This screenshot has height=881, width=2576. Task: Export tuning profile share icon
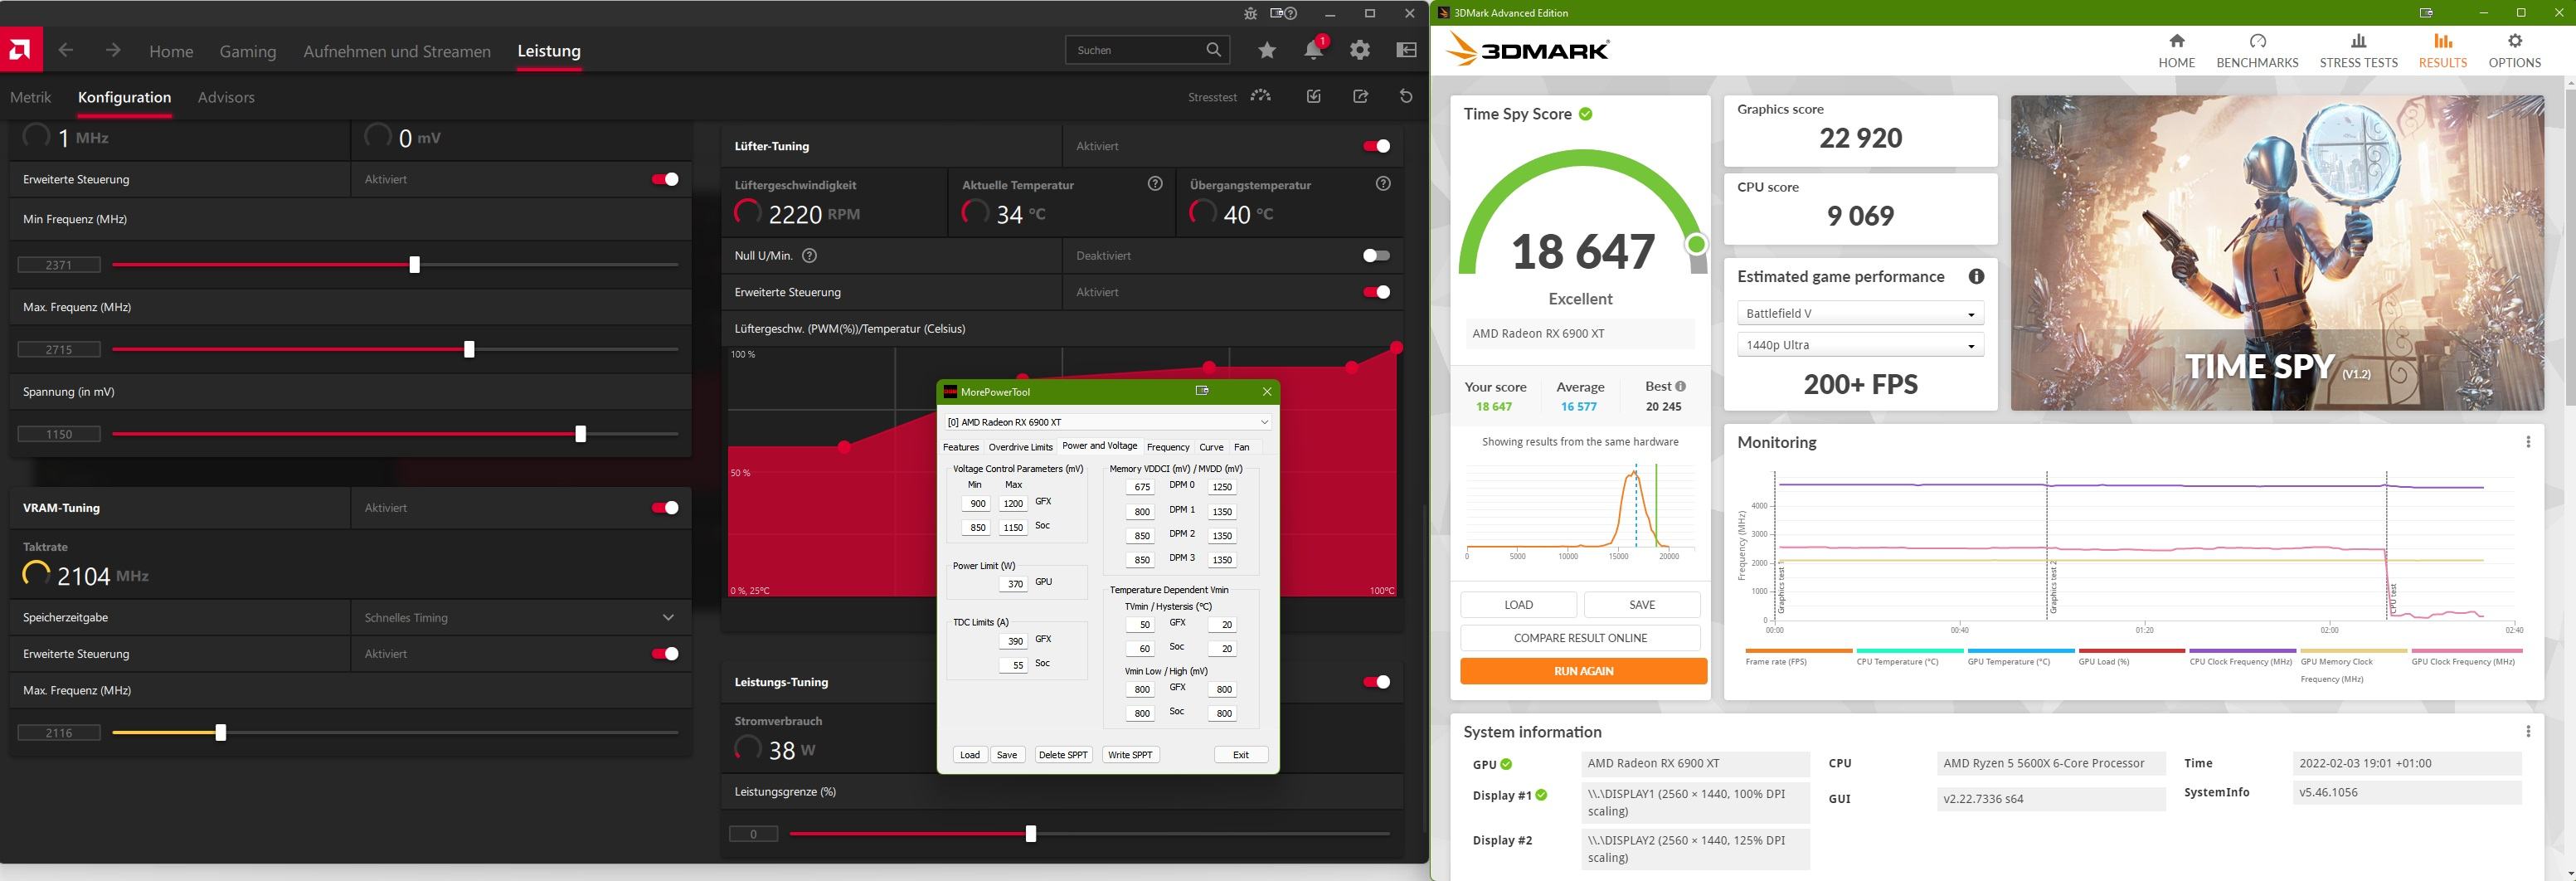[x=1361, y=96]
